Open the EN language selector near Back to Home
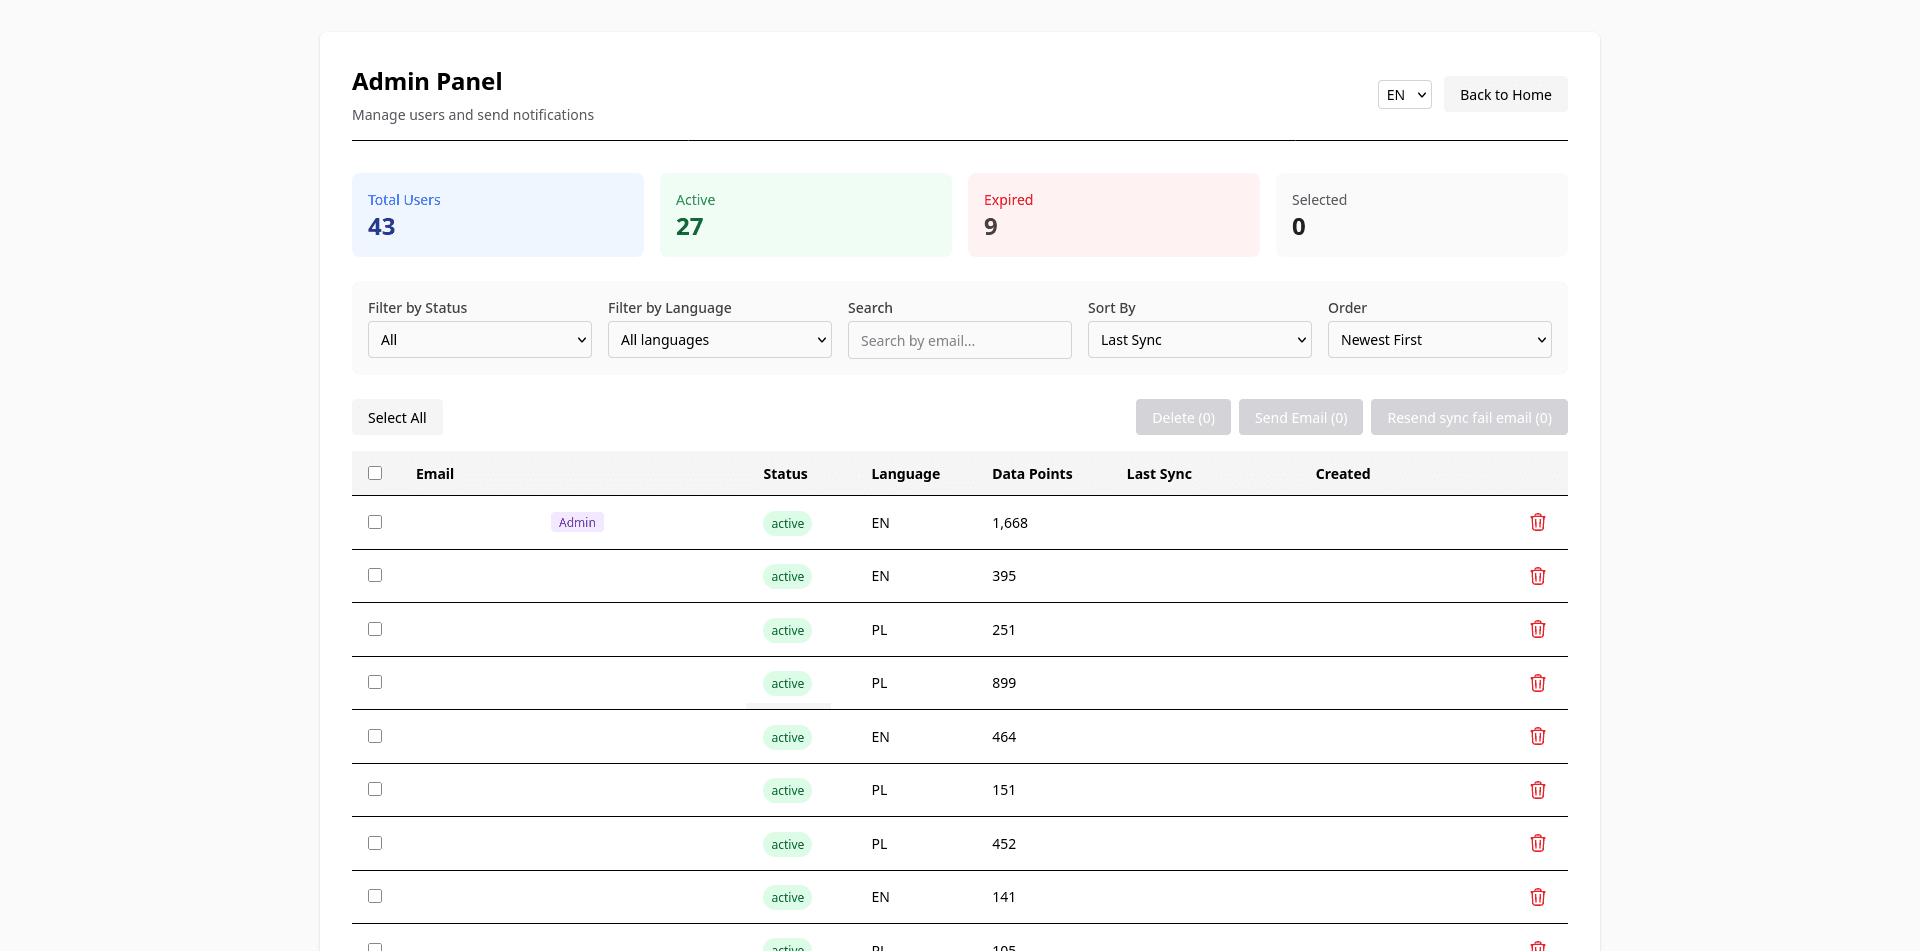Image resolution: width=1920 pixels, height=951 pixels. pyautogui.click(x=1404, y=94)
